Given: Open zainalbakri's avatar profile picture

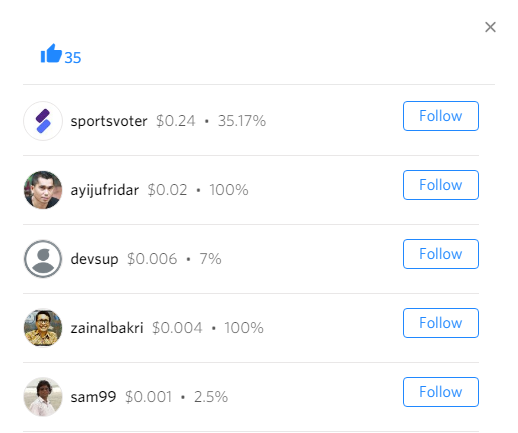Looking at the screenshot, I should pyautogui.click(x=43, y=328).
